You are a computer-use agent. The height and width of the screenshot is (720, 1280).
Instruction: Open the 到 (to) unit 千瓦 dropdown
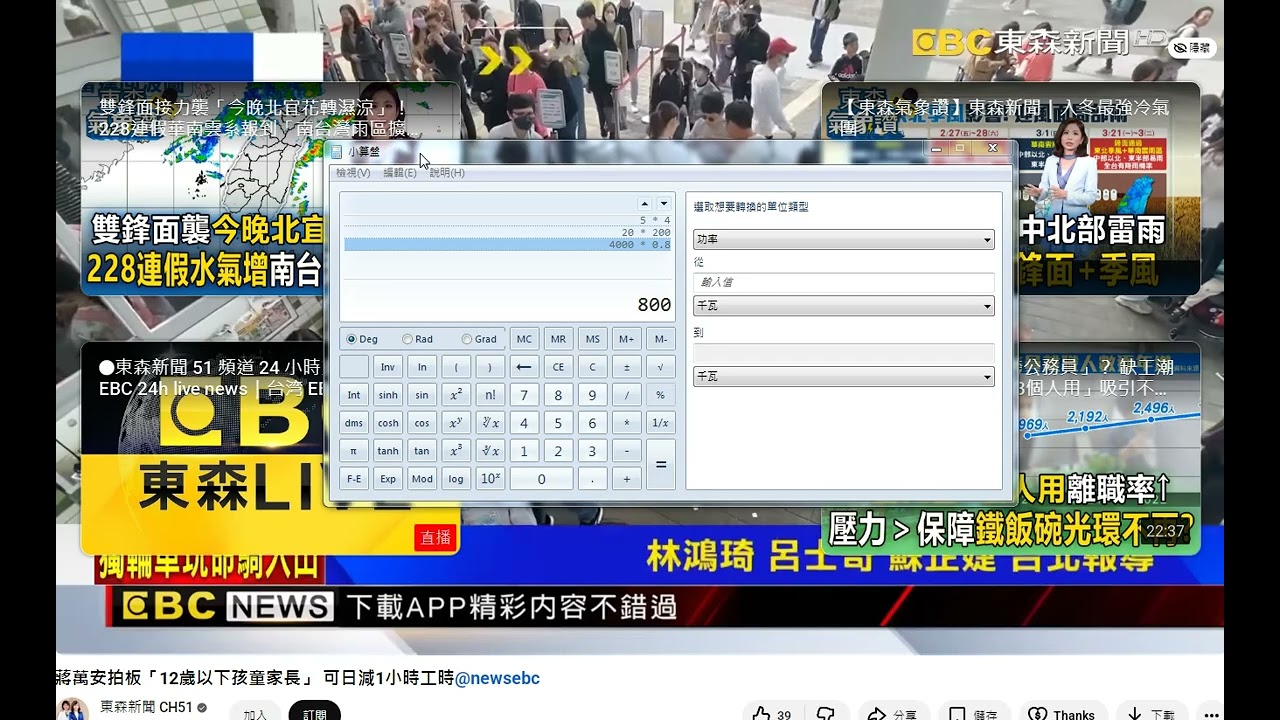844,377
